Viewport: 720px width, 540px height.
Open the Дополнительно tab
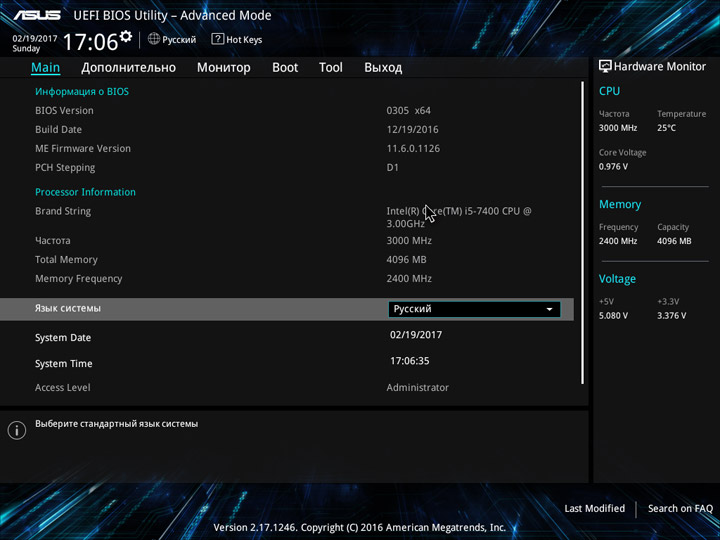click(129, 68)
